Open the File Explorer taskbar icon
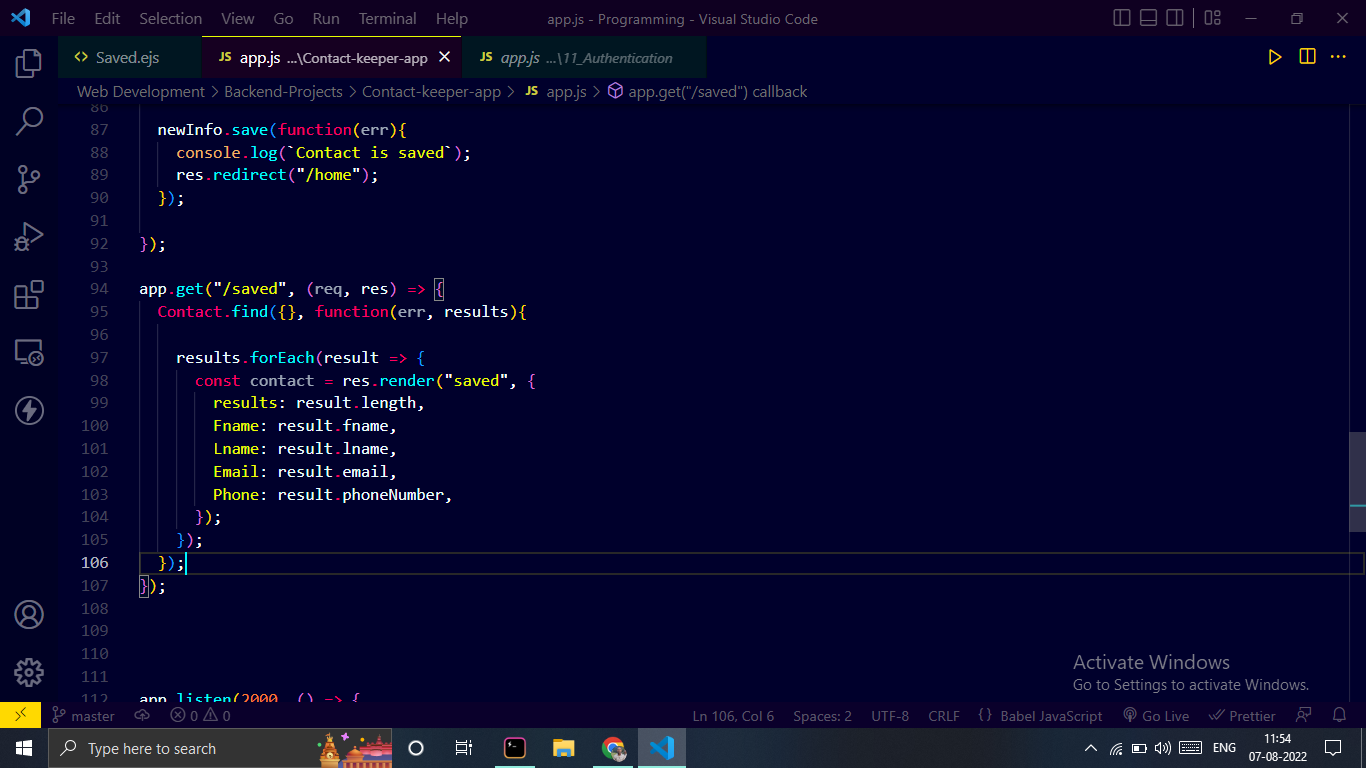This screenshot has height=768, width=1366. pos(564,748)
